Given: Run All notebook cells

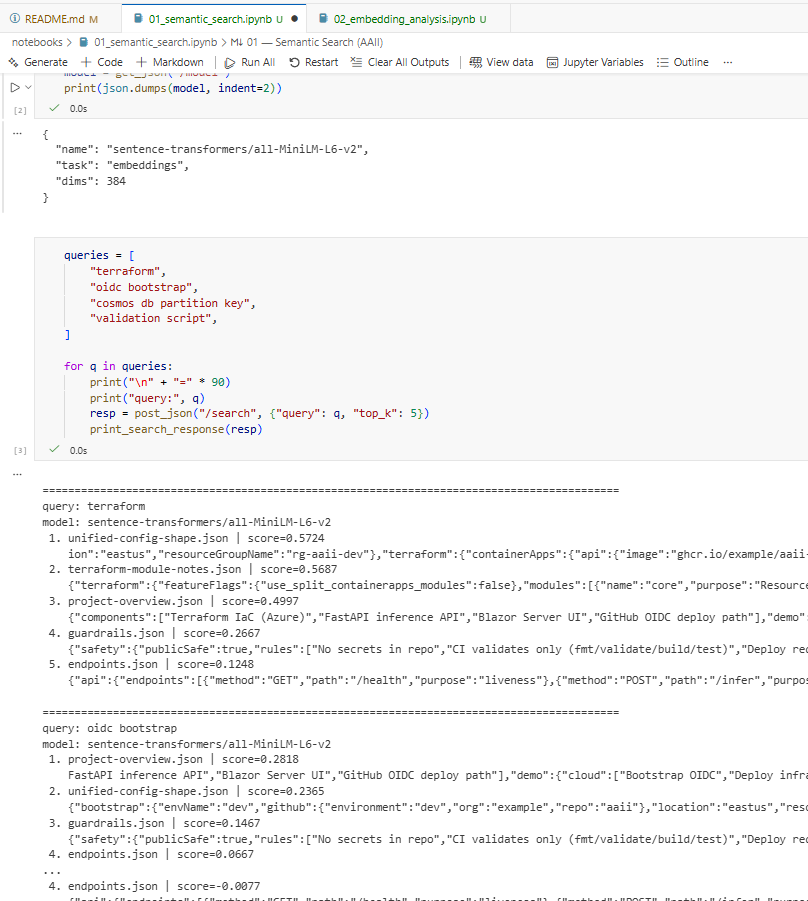Looking at the screenshot, I should click(249, 61).
